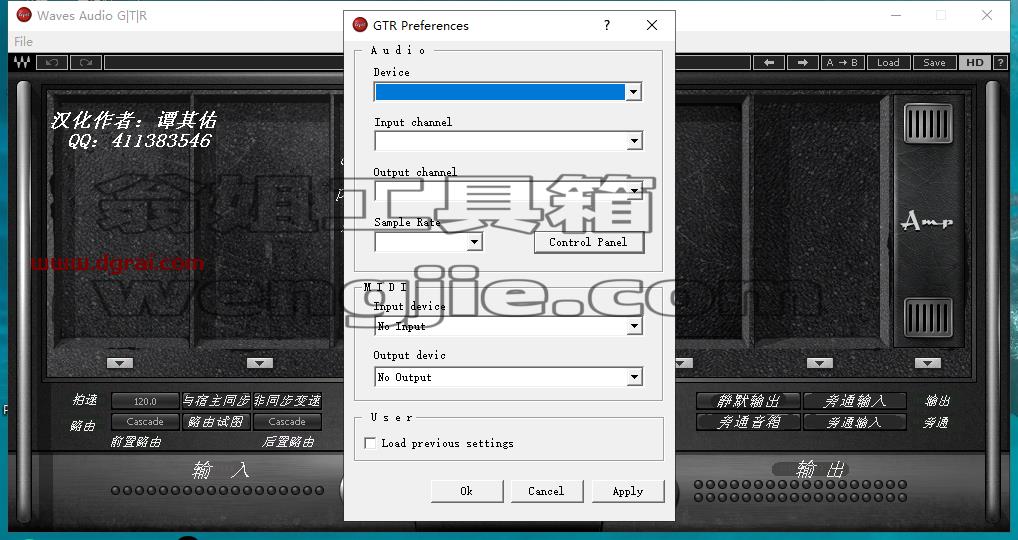Screen dimensions: 1018x540
Task: Minimize the Waves Audio GTR window
Action: [x=896, y=15]
